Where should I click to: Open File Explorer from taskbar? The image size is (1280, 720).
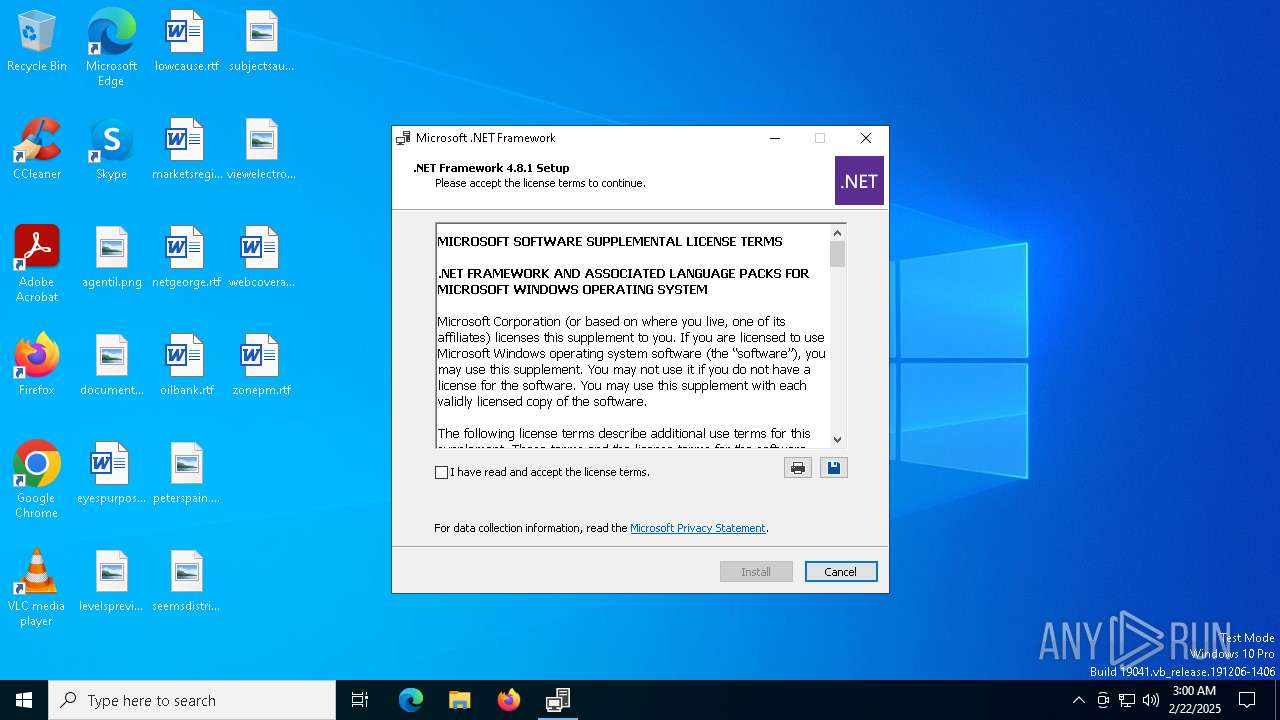pos(459,700)
